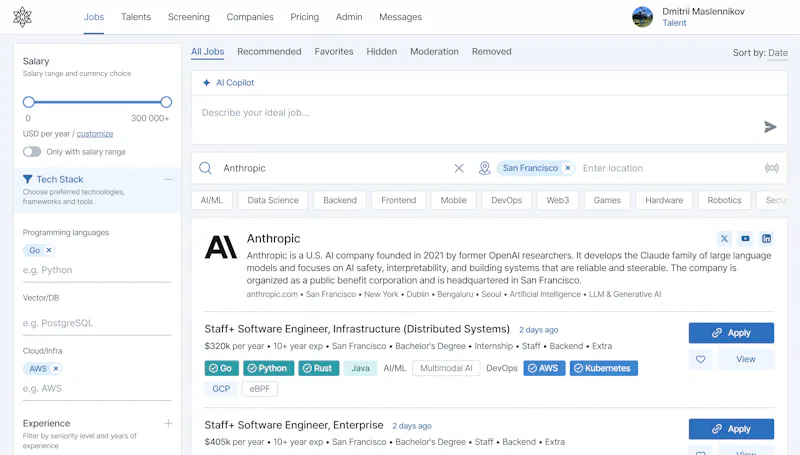Image resolution: width=800 pixels, height=455 pixels.
Task: Filter by Games category chip
Action: pos(607,200)
